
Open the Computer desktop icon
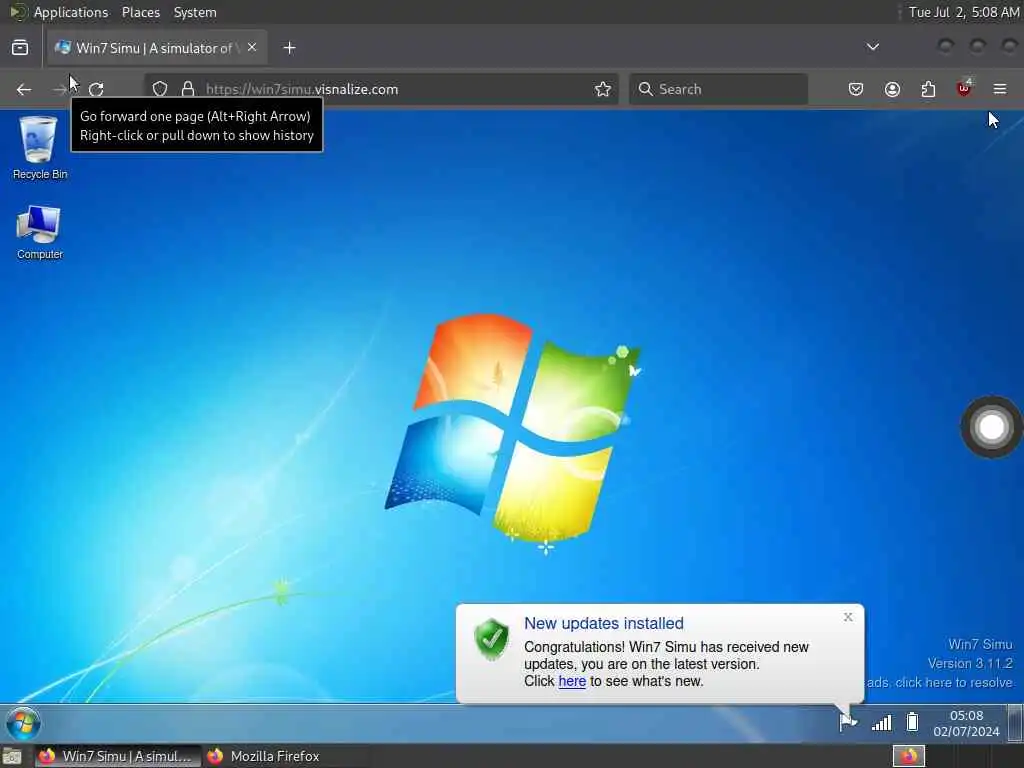pos(39,233)
